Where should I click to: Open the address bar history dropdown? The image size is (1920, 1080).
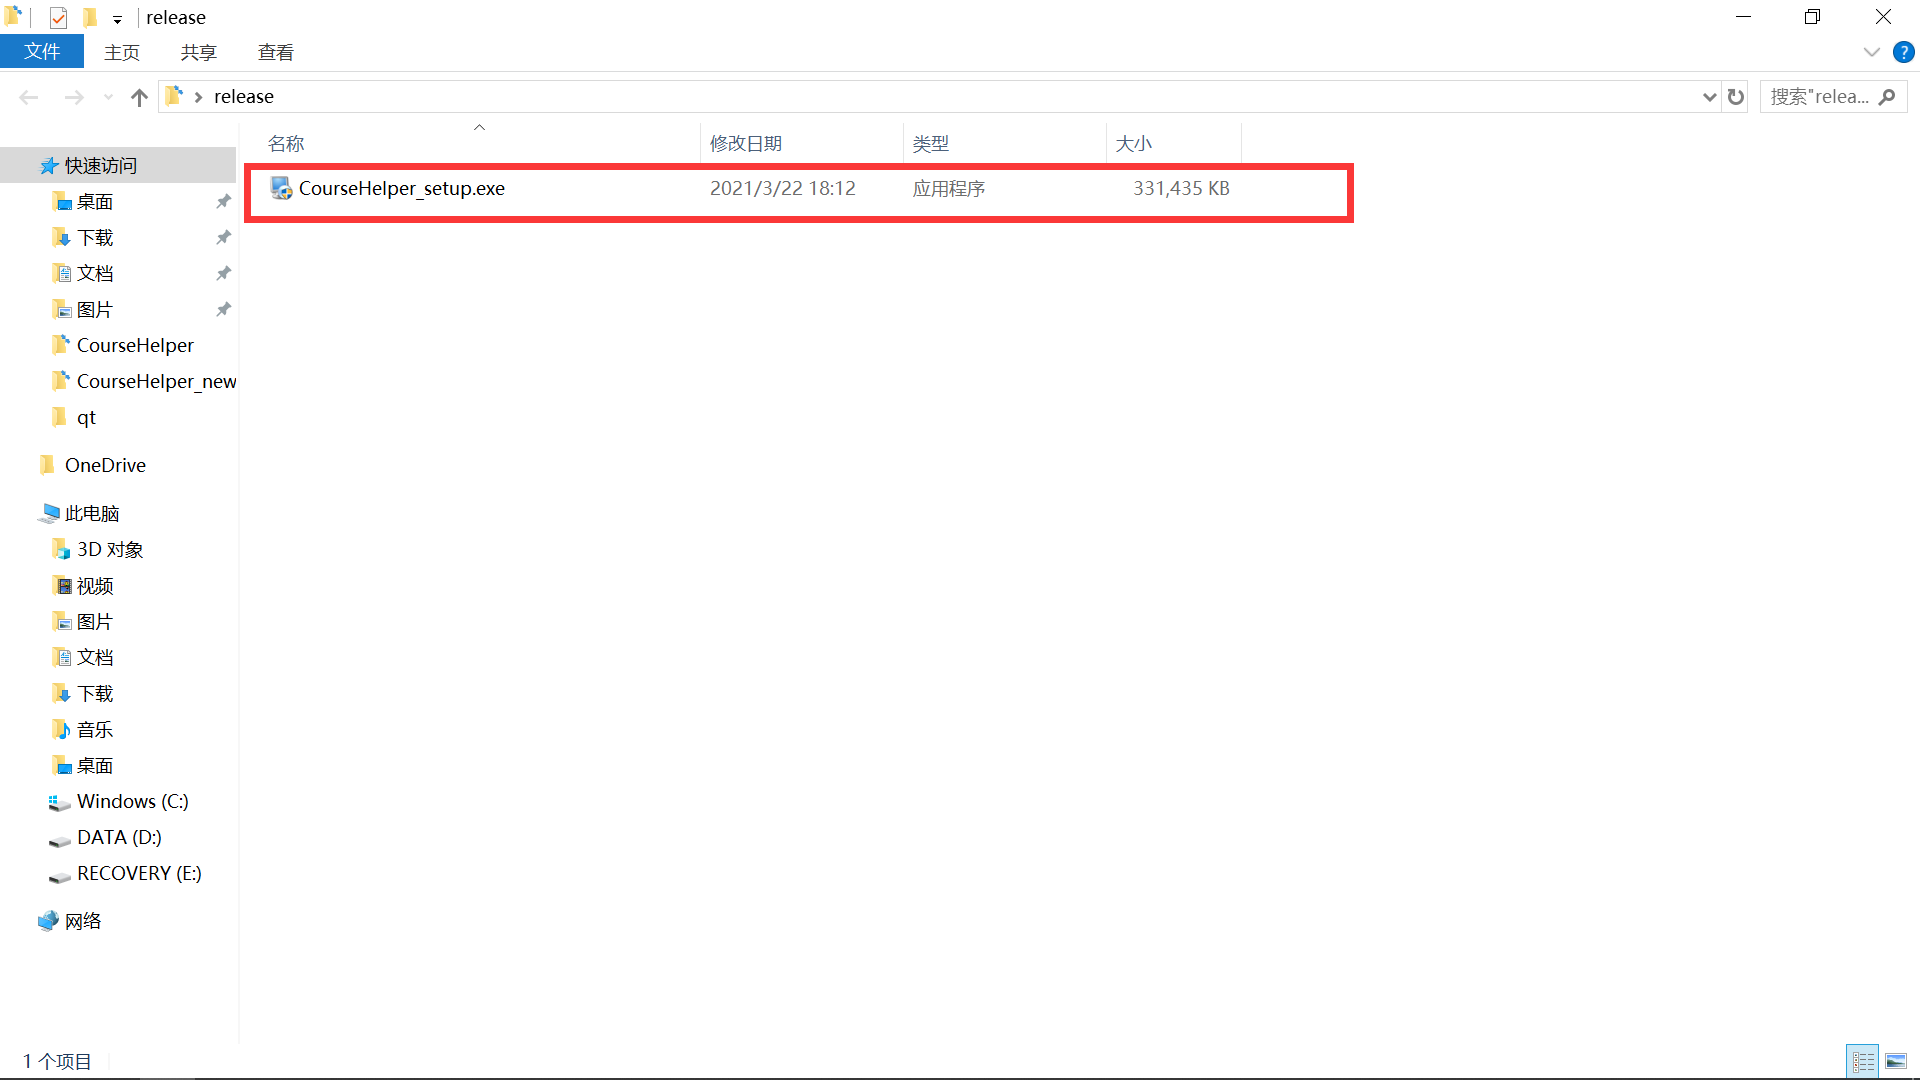coord(1708,96)
